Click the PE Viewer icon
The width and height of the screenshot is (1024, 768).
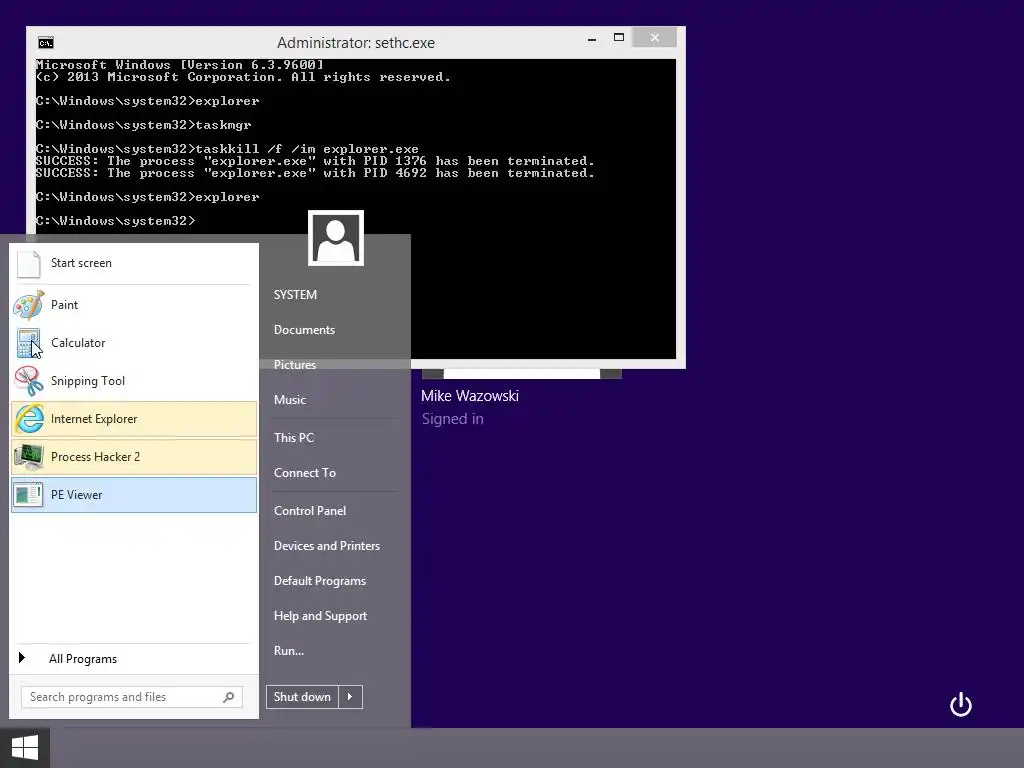(x=29, y=494)
